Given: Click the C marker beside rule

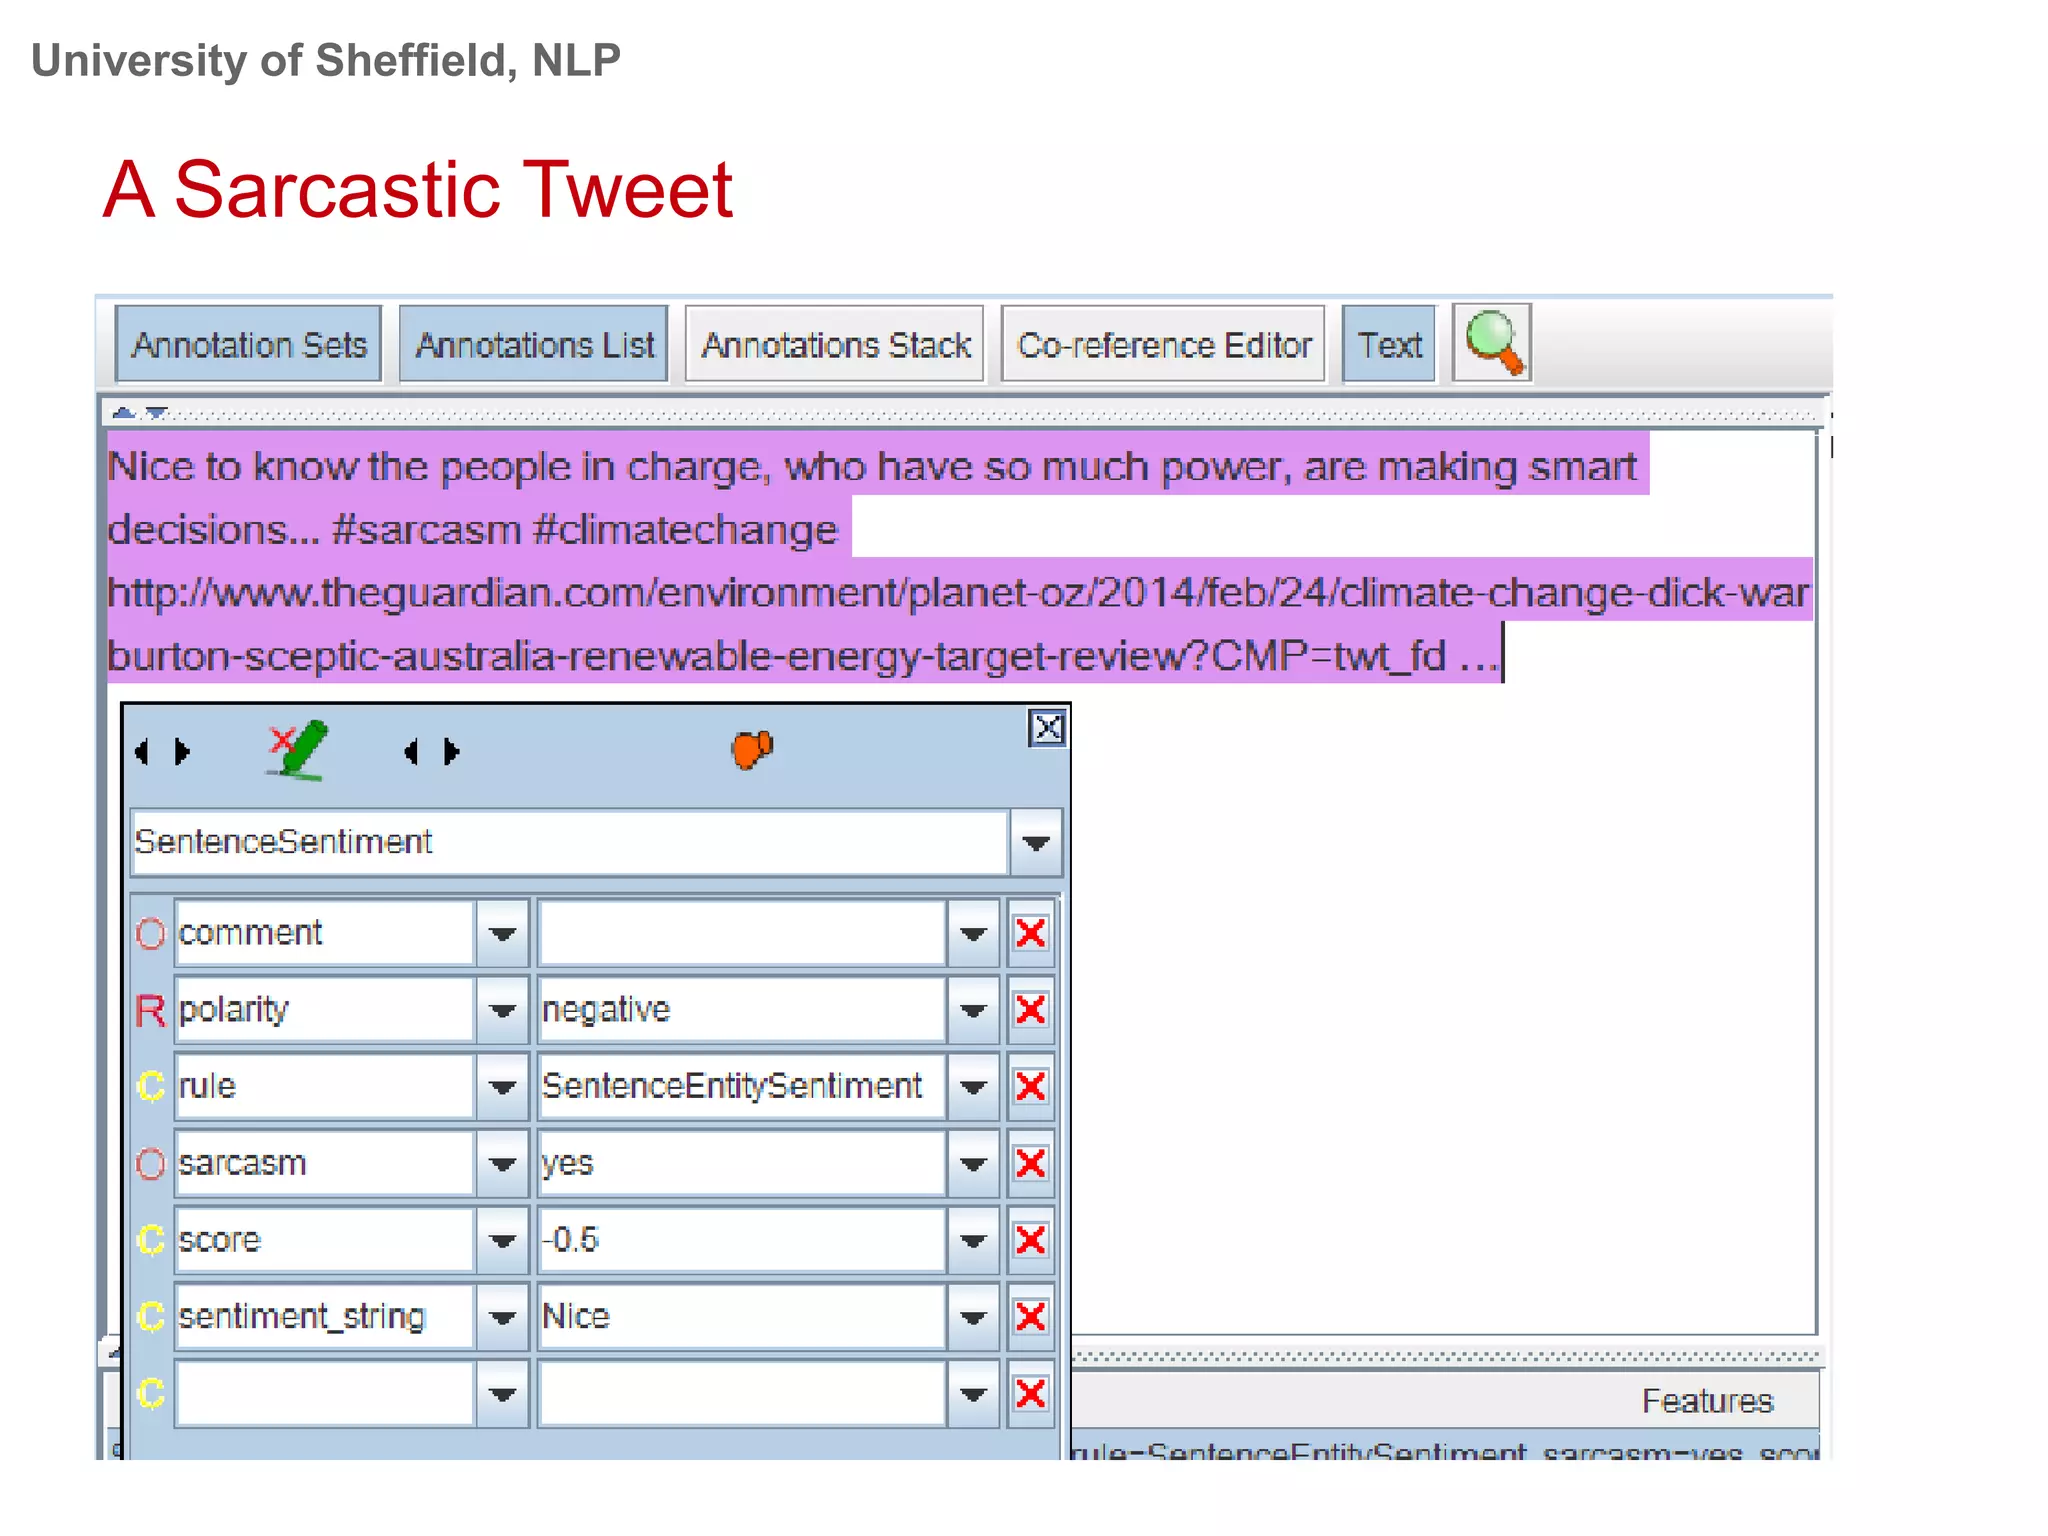Looking at the screenshot, I should coord(150,1086).
